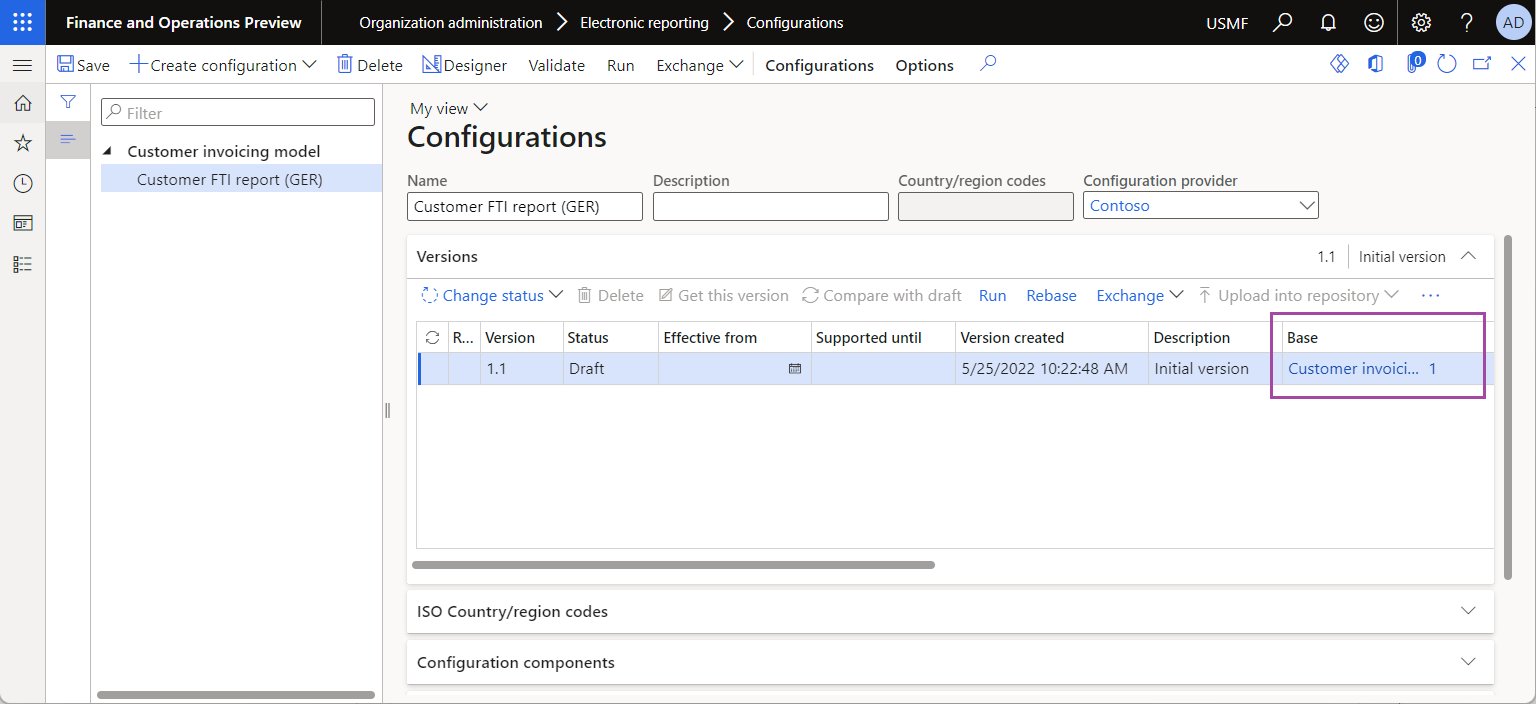Click the Filter input field above the tree

[237, 111]
